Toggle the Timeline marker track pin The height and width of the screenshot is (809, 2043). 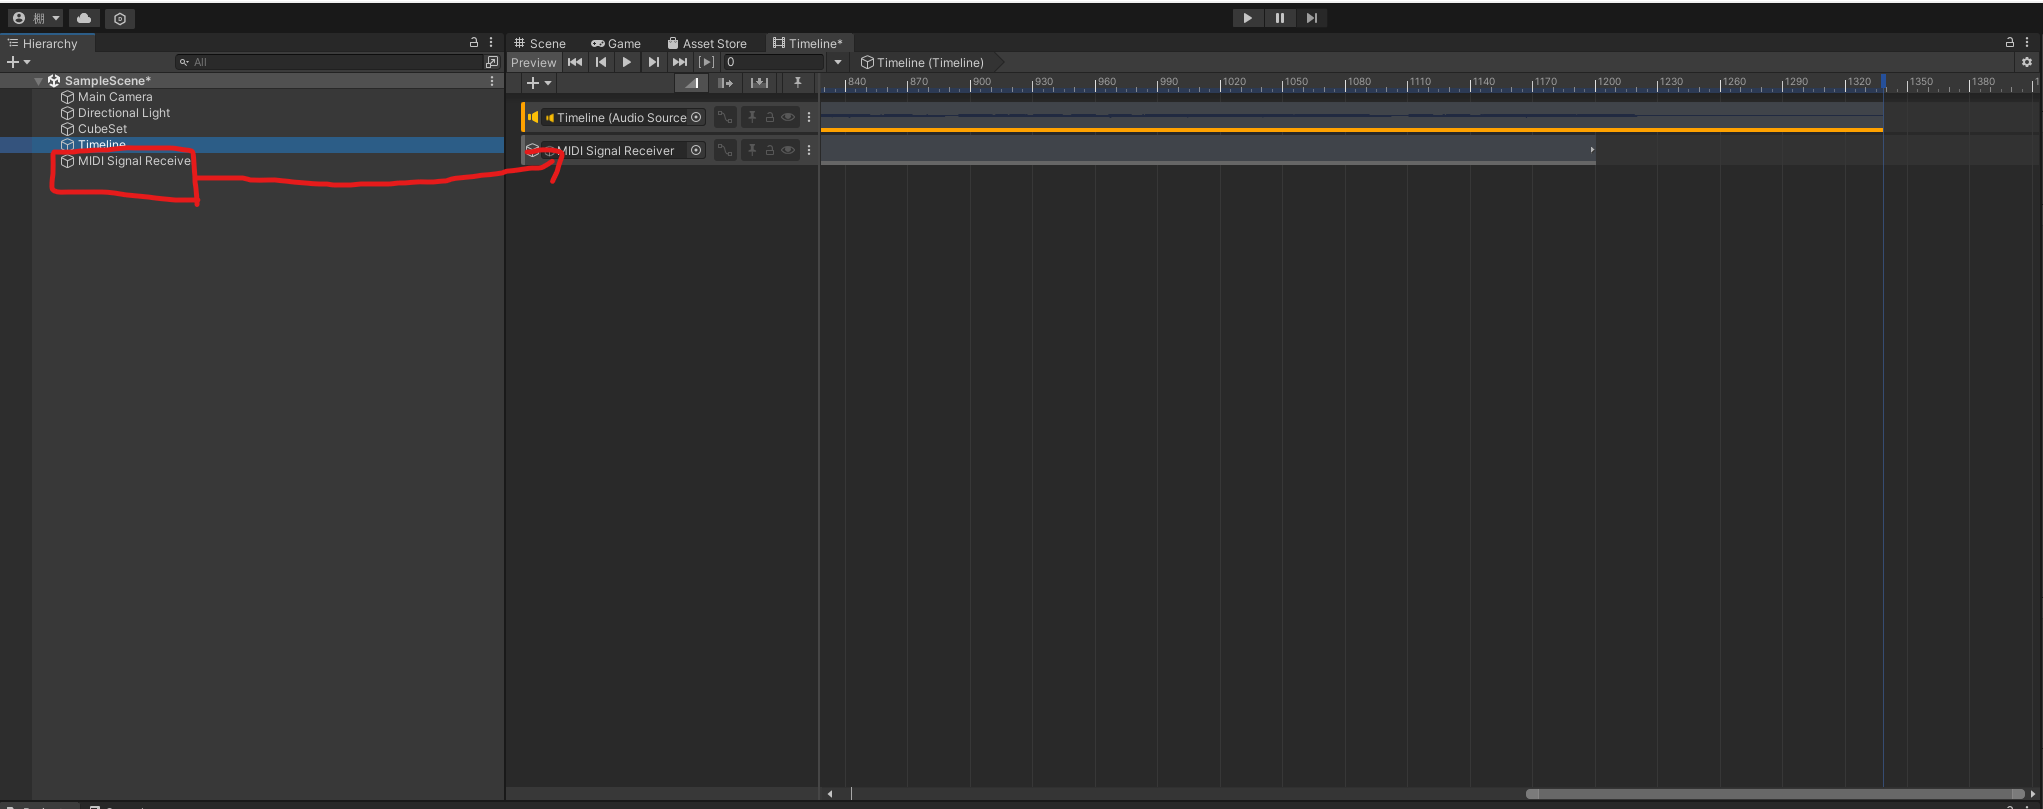(797, 83)
